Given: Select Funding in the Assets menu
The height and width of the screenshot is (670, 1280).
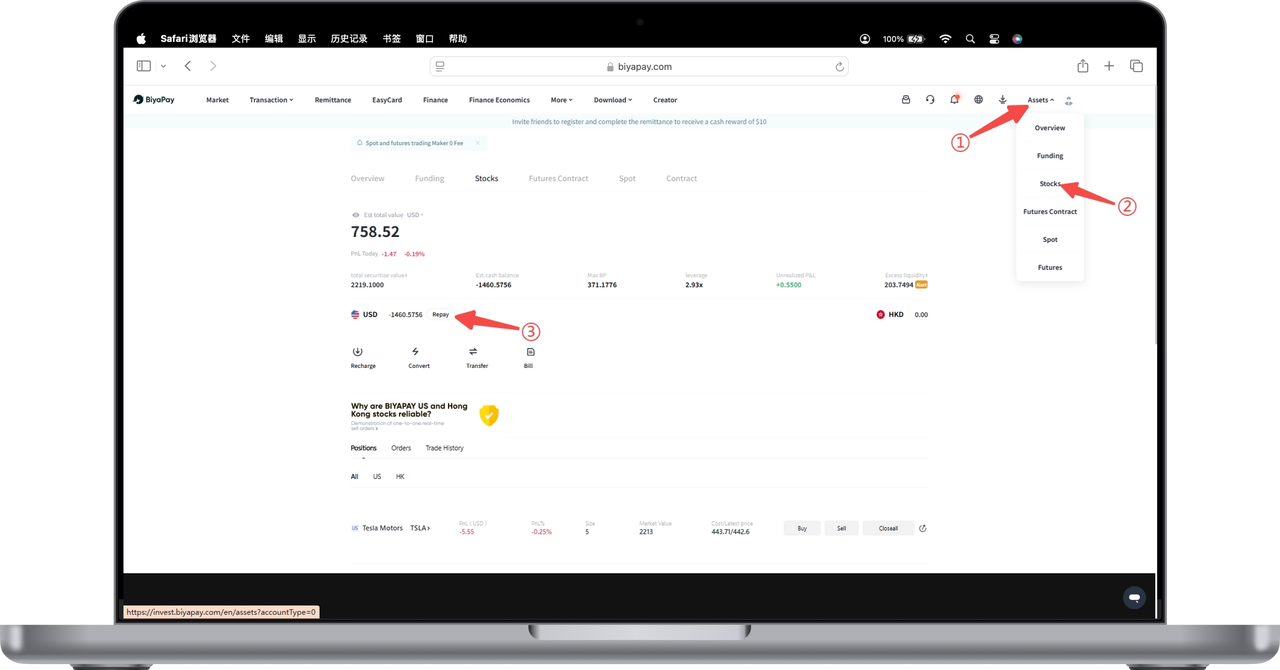Looking at the screenshot, I should (x=1050, y=156).
